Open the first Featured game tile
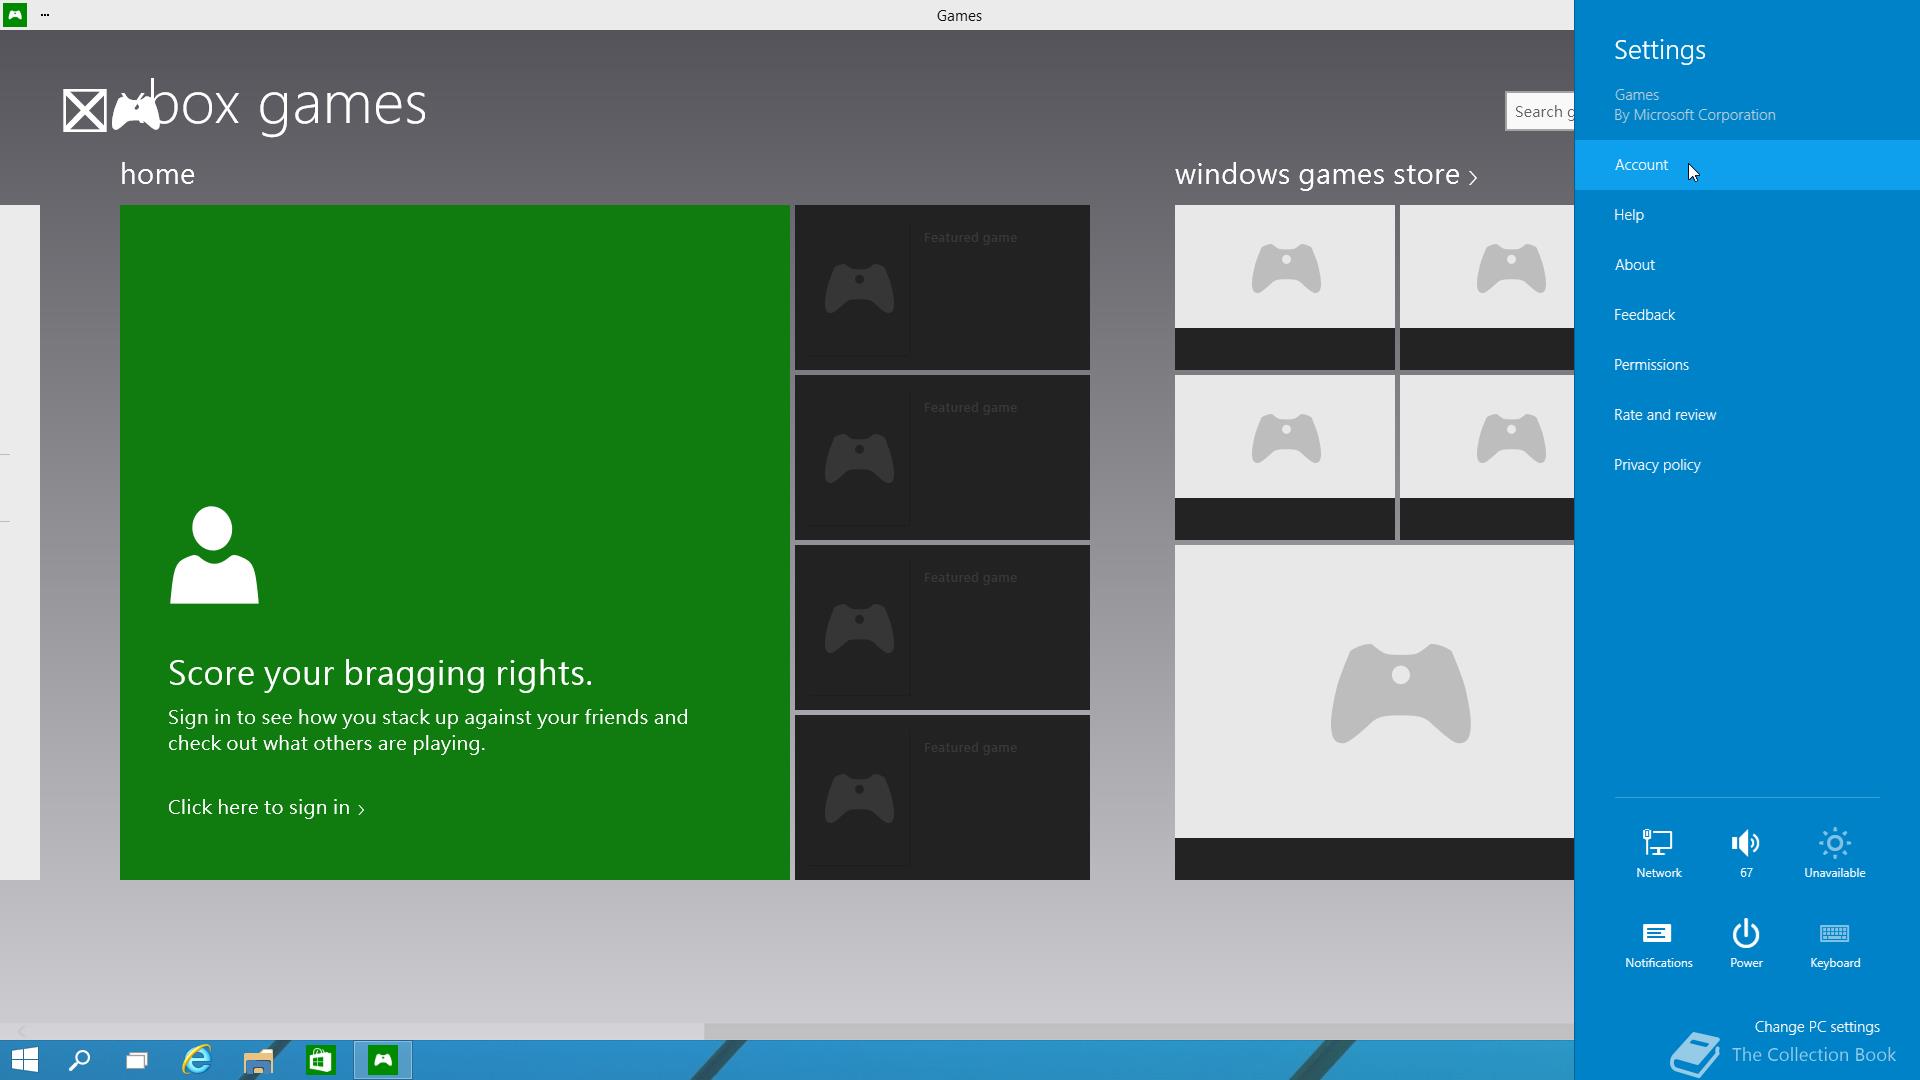Viewport: 1920px width, 1080px height. click(x=942, y=287)
